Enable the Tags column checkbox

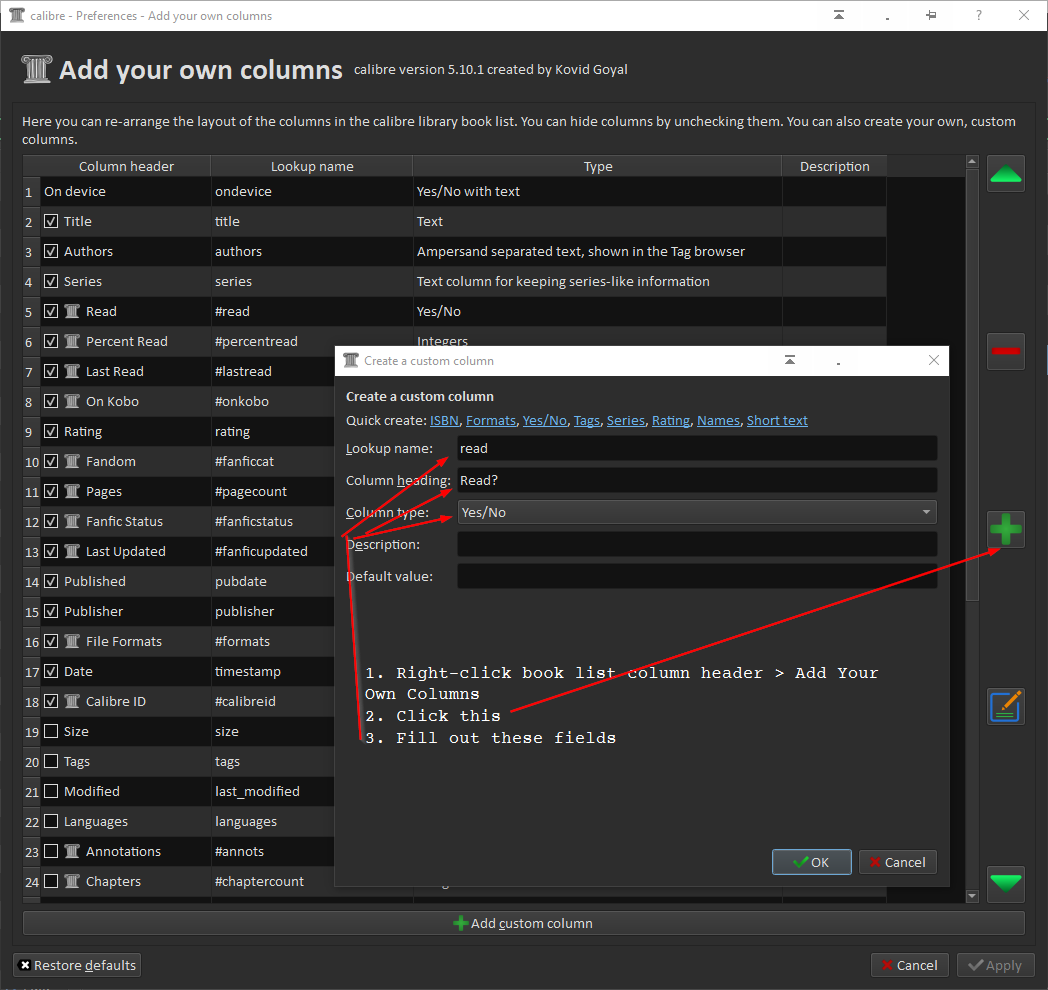pos(51,761)
